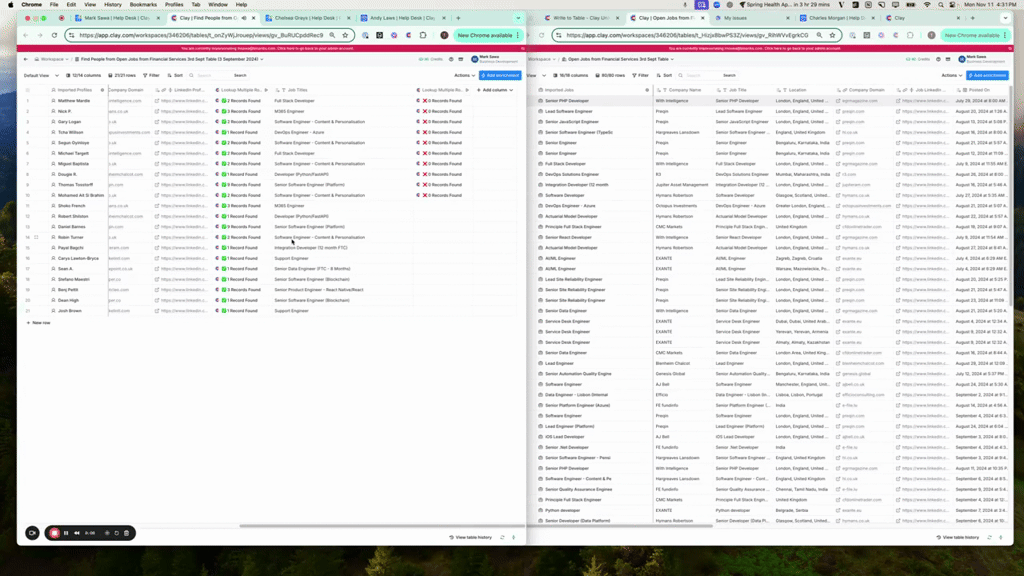This screenshot has width=1024, height=576.
Task: Open Filter in the left Clay table
Action: pyautogui.click(x=152, y=75)
